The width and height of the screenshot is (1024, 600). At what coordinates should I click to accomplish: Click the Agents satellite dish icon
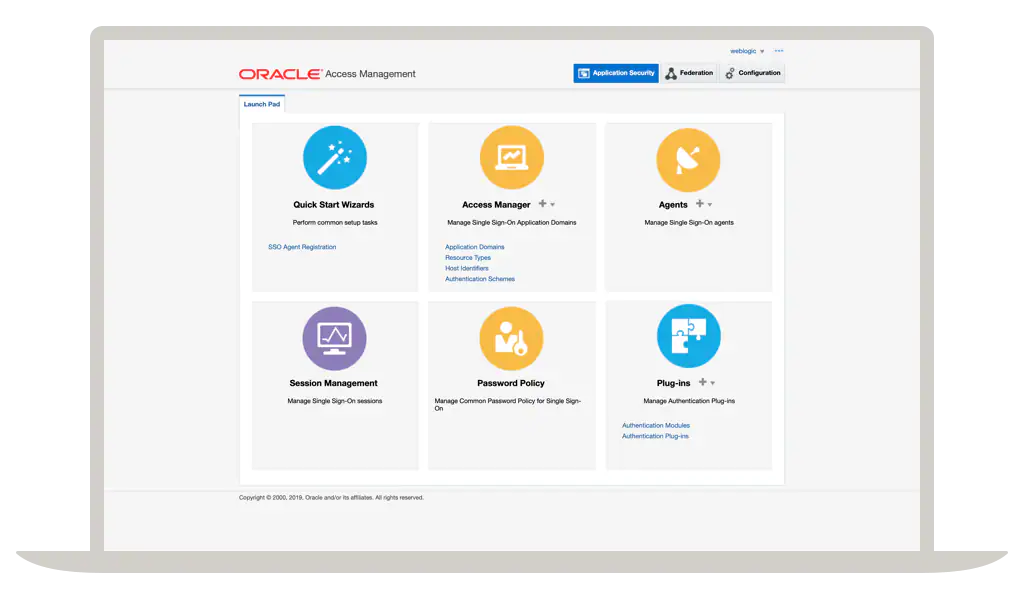click(x=688, y=158)
